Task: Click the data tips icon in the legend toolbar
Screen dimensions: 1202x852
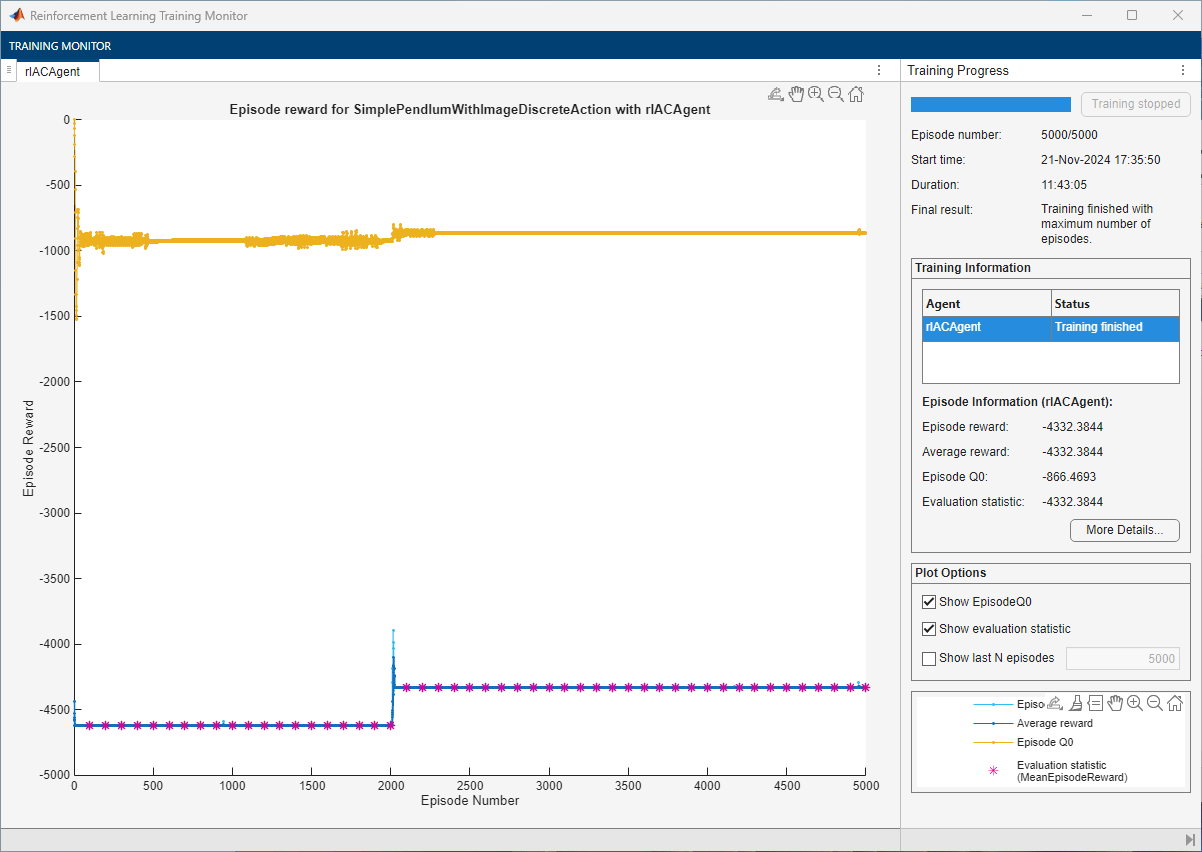Action: (x=1095, y=703)
